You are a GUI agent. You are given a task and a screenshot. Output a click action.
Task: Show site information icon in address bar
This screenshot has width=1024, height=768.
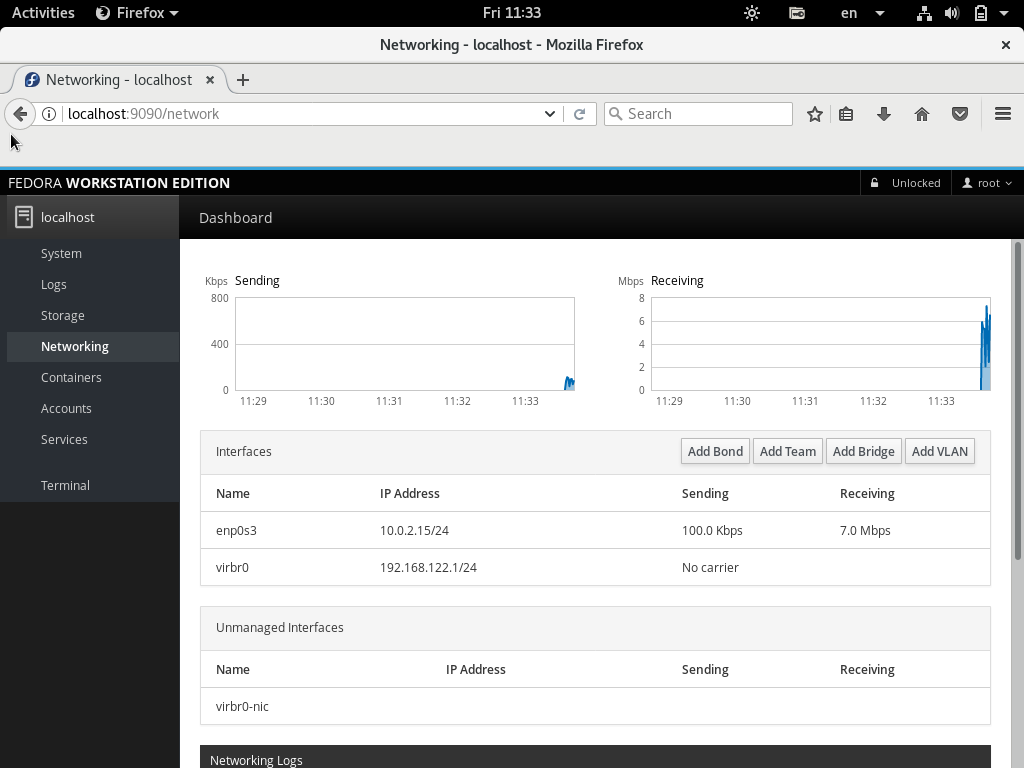(x=49, y=114)
